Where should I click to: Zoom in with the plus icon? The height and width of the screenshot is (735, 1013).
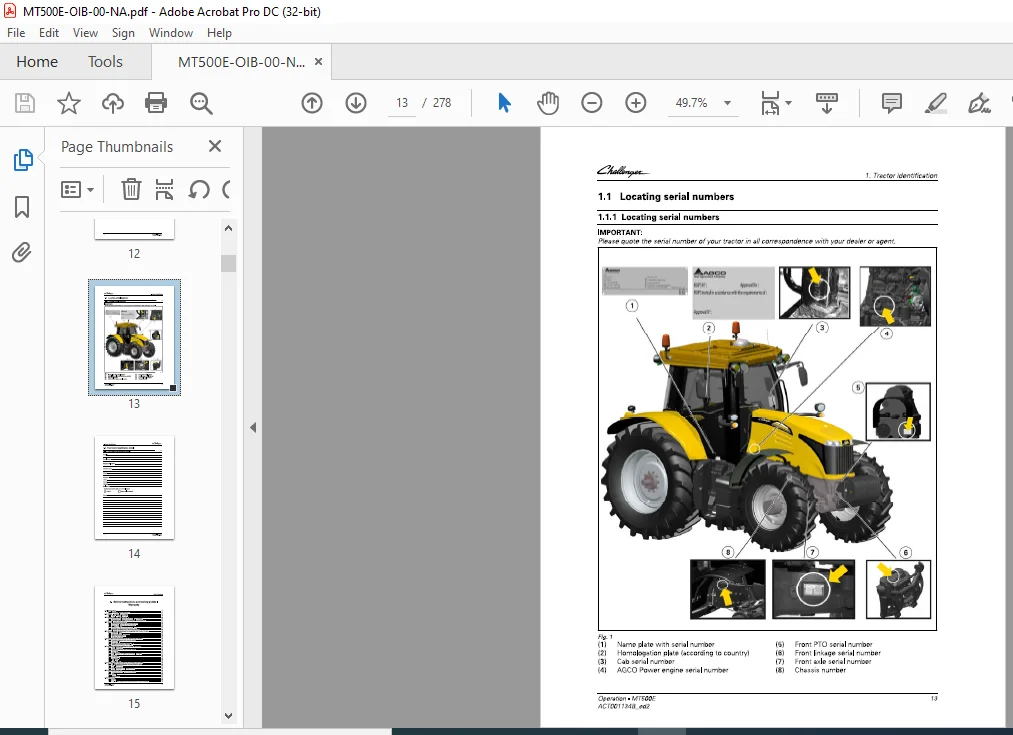coord(636,103)
